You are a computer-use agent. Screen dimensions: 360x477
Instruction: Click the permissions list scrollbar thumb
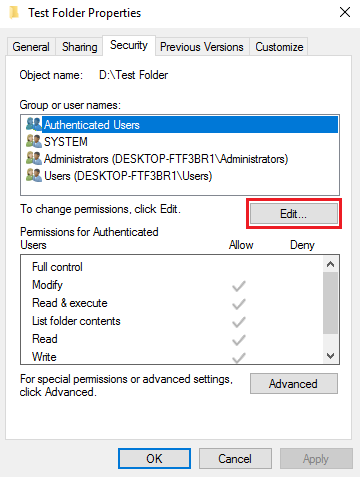tap(330, 303)
